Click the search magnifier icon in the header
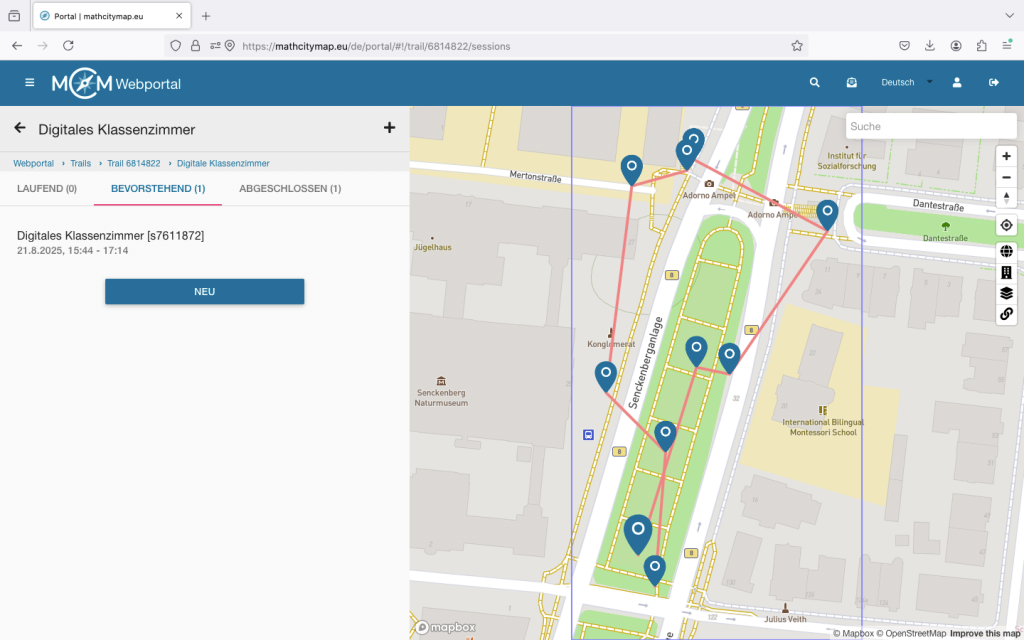 tap(815, 83)
